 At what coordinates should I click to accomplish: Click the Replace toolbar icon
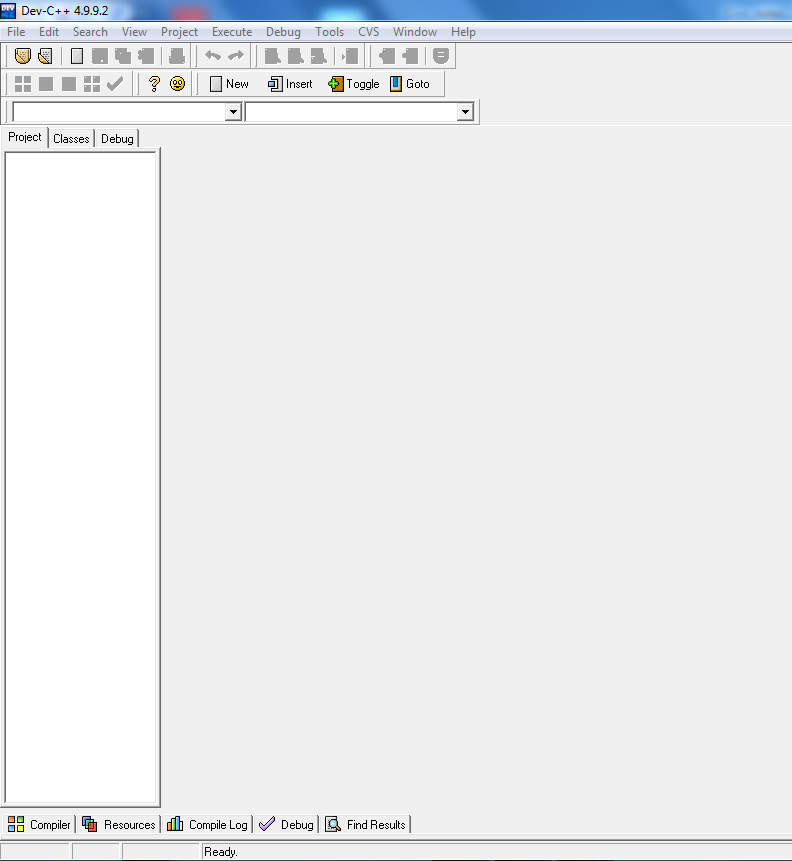[x=295, y=56]
